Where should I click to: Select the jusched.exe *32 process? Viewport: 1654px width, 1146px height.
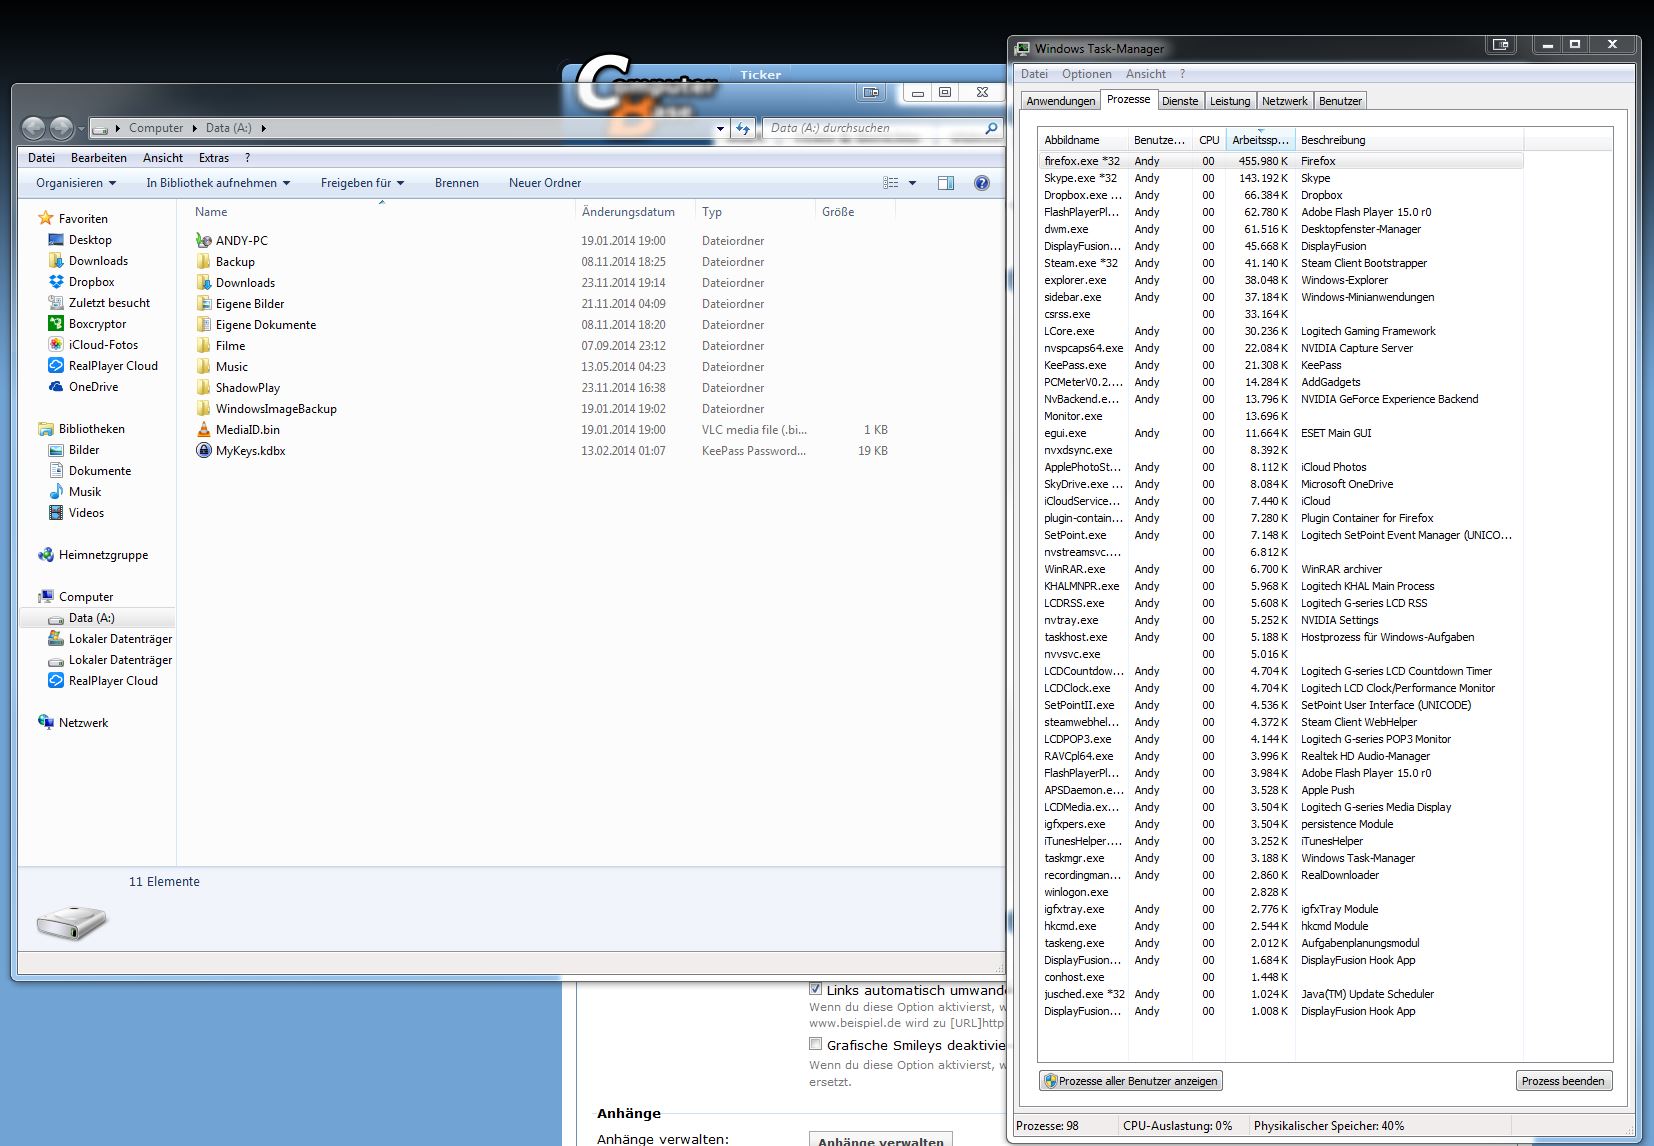1281,994
